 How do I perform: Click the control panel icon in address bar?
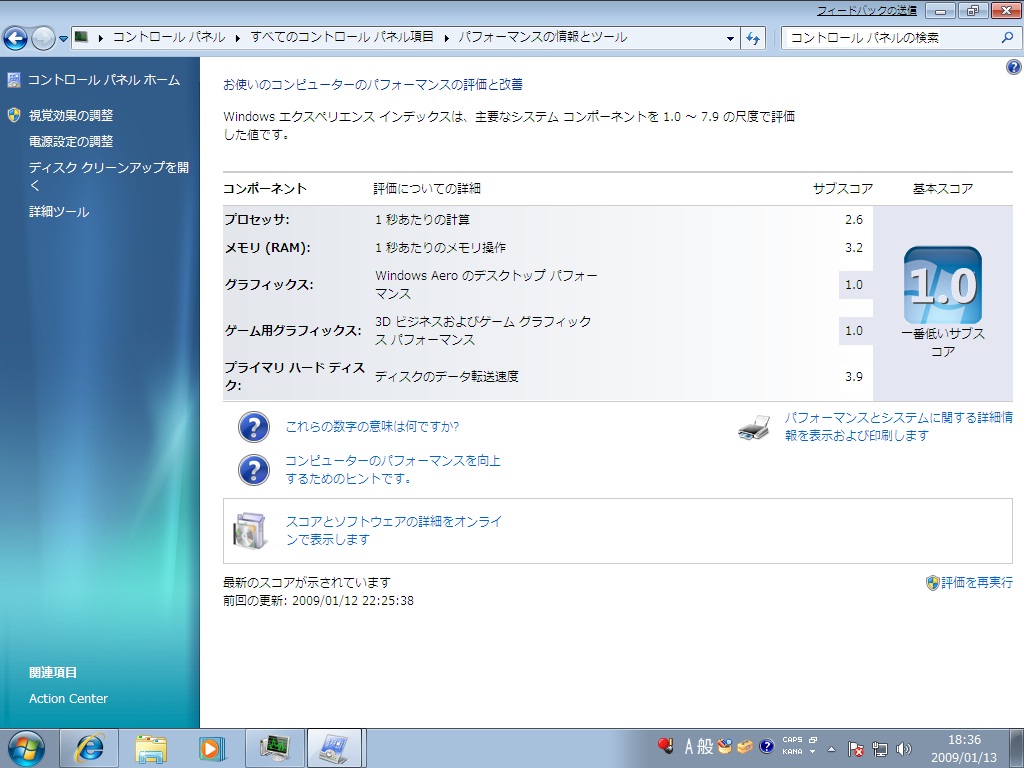click(x=81, y=37)
